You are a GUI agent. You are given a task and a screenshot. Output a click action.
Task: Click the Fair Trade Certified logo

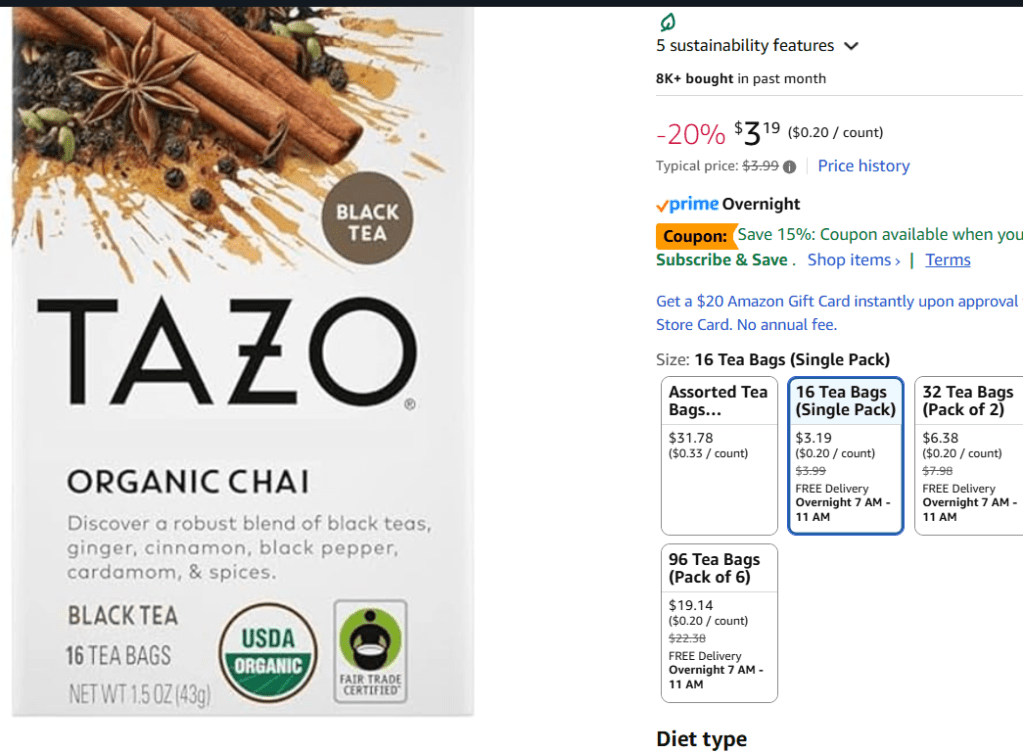[x=371, y=651]
